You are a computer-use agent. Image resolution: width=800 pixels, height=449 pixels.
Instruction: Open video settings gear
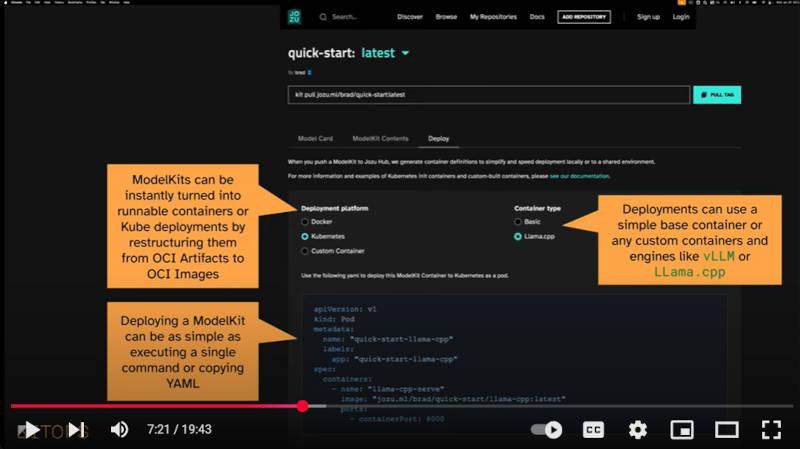tap(638, 430)
